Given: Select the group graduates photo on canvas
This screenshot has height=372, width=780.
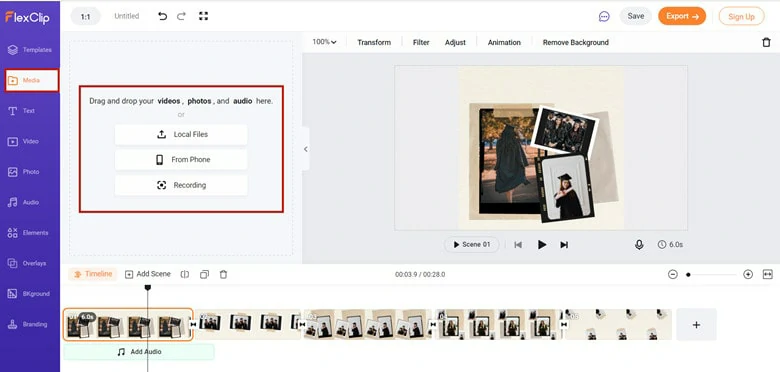Looking at the screenshot, I should pyautogui.click(x=564, y=131).
